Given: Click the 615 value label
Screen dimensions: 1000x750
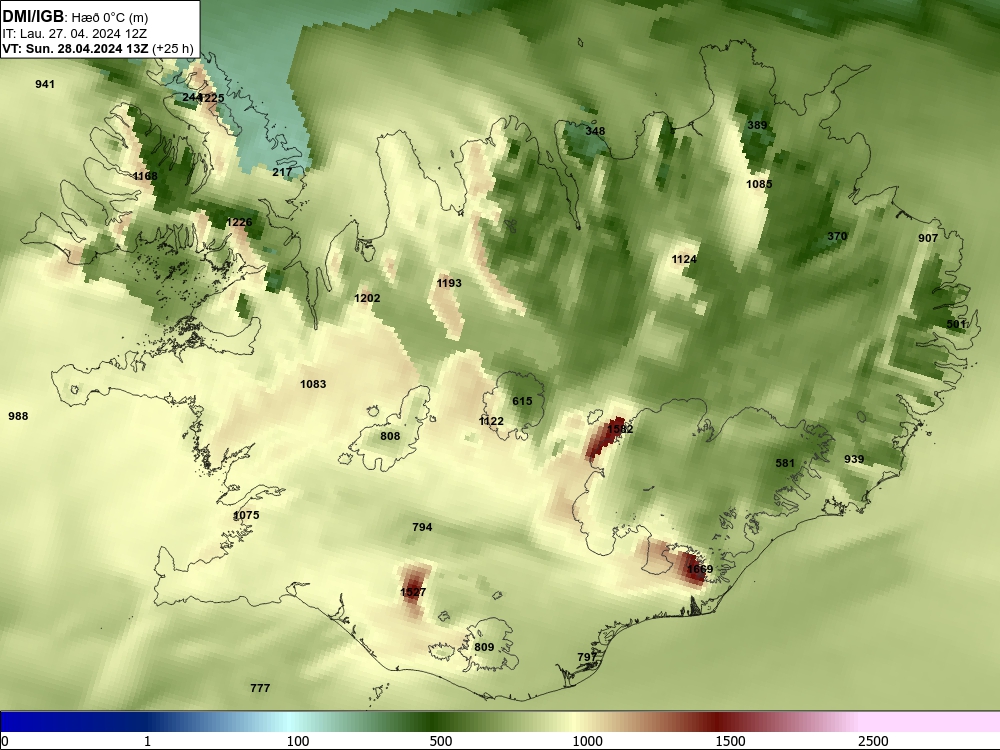Looking at the screenshot, I should point(522,401).
